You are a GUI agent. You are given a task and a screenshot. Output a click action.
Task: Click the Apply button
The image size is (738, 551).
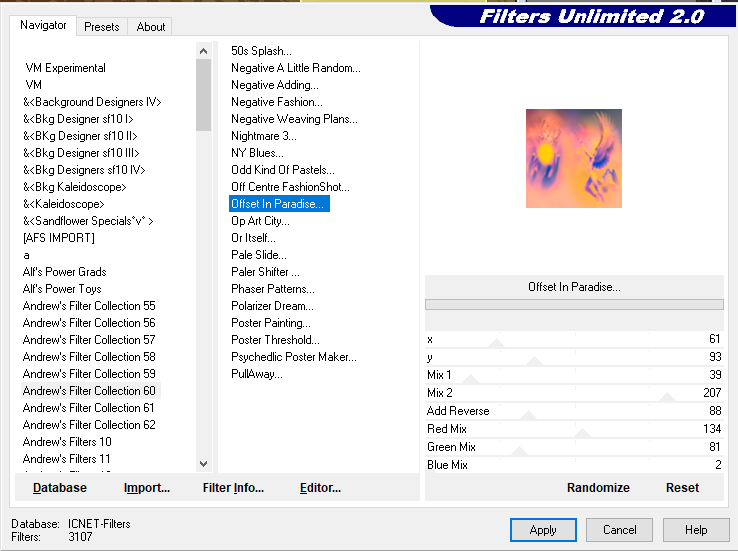point(543,530)
